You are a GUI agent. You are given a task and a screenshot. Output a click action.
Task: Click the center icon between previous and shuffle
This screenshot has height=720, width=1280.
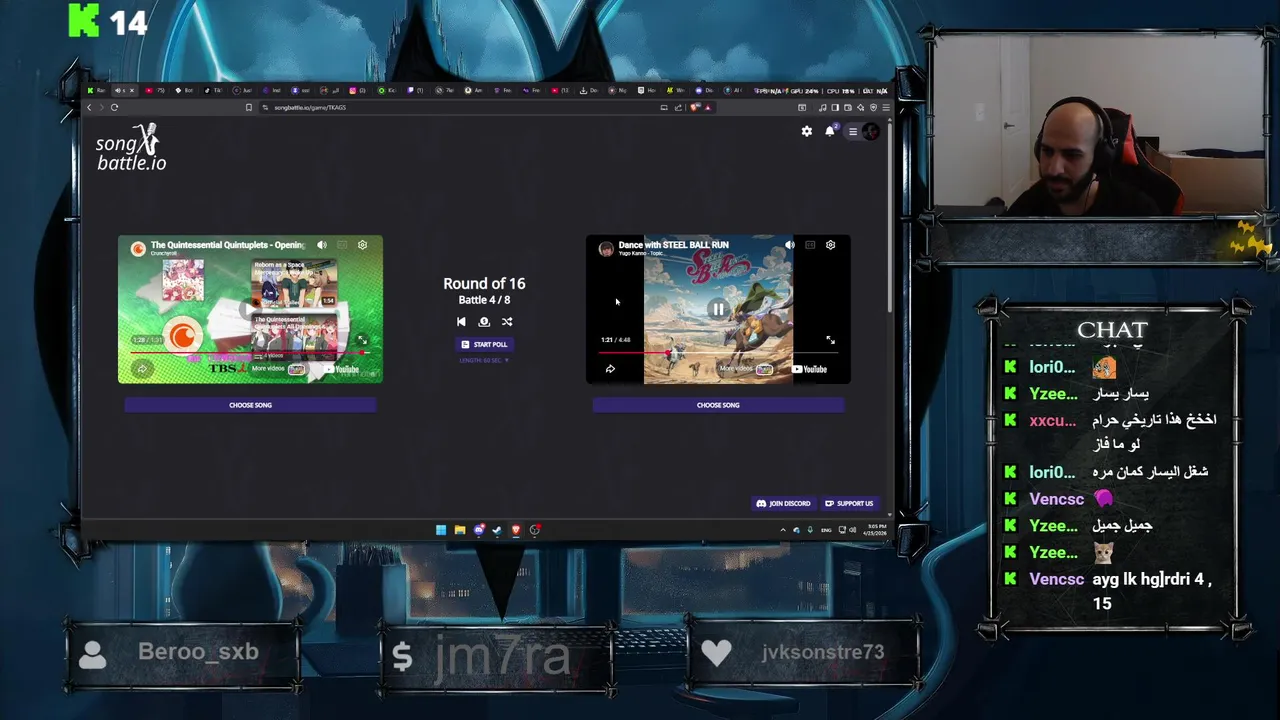pyautogui.click(x=484, y=322)
